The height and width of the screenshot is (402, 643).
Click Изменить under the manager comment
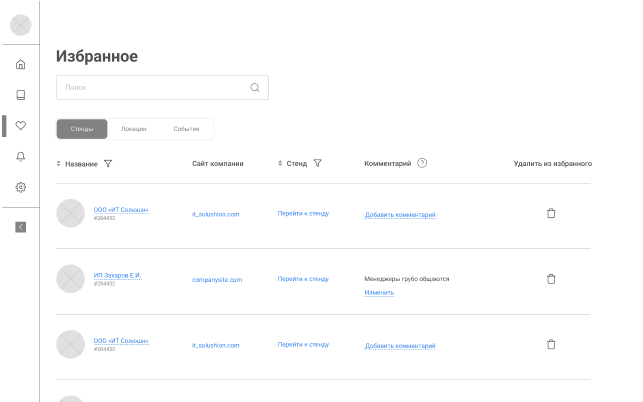click(379, 292)
